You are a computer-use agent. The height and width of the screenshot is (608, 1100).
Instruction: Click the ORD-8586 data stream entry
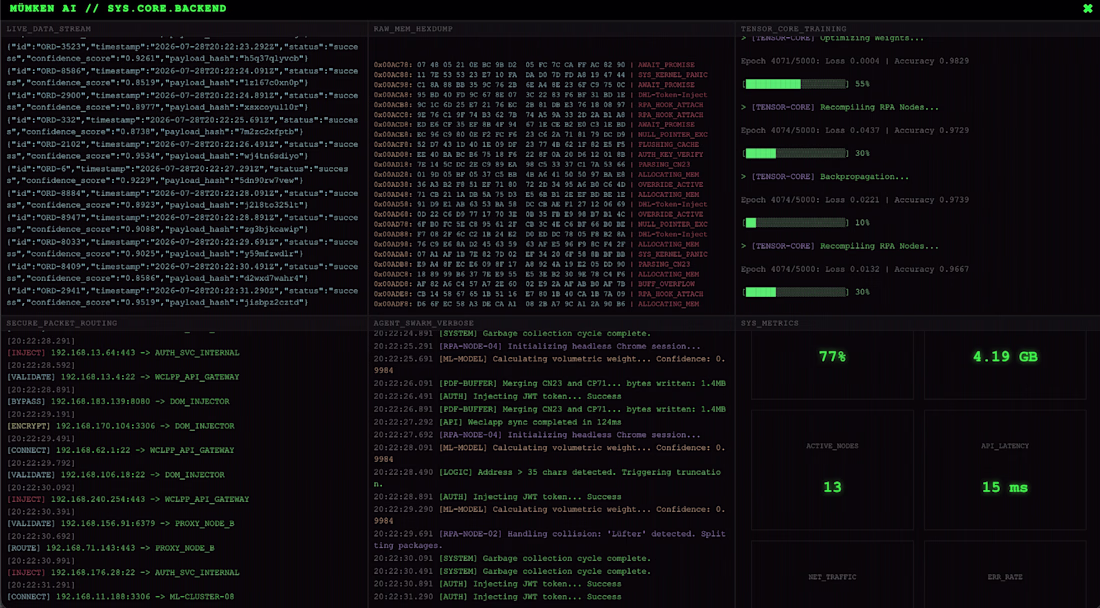click(182, 77)
